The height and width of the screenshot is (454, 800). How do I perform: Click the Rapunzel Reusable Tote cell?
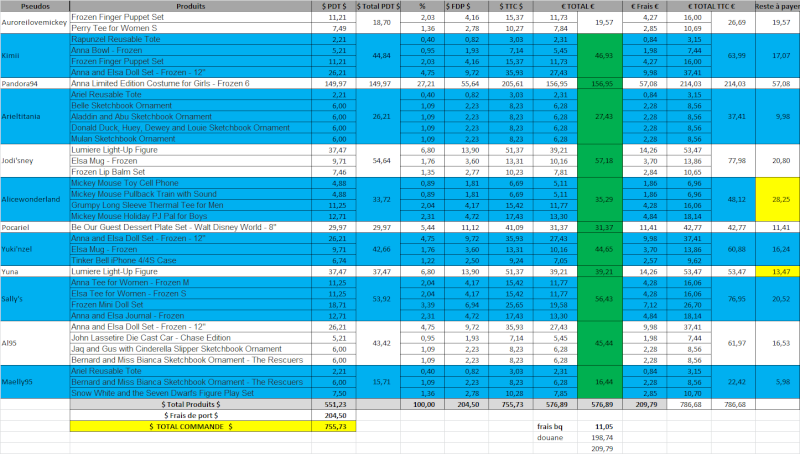190,39
